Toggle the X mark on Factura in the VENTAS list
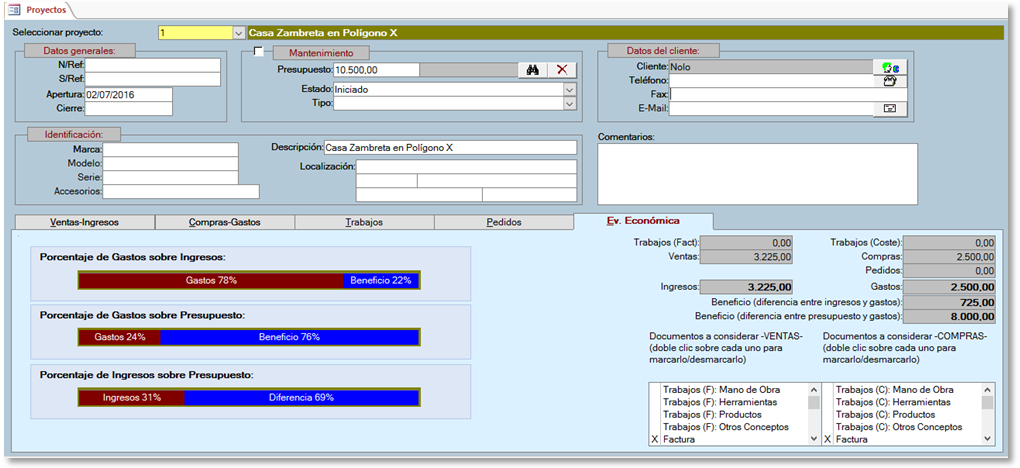The width and height of the screenshot is (1020, 468). click(655, 439)
